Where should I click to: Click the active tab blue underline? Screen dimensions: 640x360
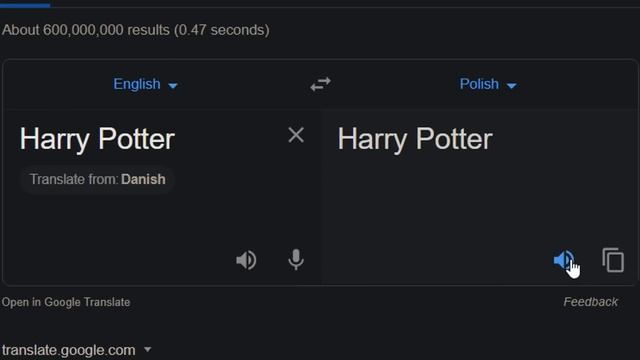[25, 5]
